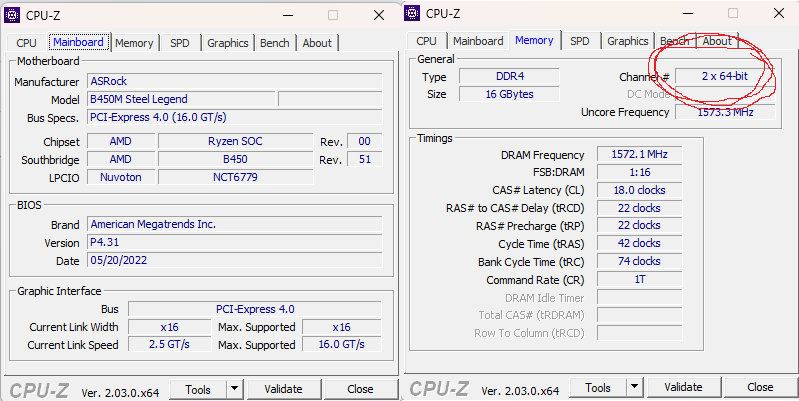Close the right CPU-Z window with X
799x401 pixels.
click(779, 13)
